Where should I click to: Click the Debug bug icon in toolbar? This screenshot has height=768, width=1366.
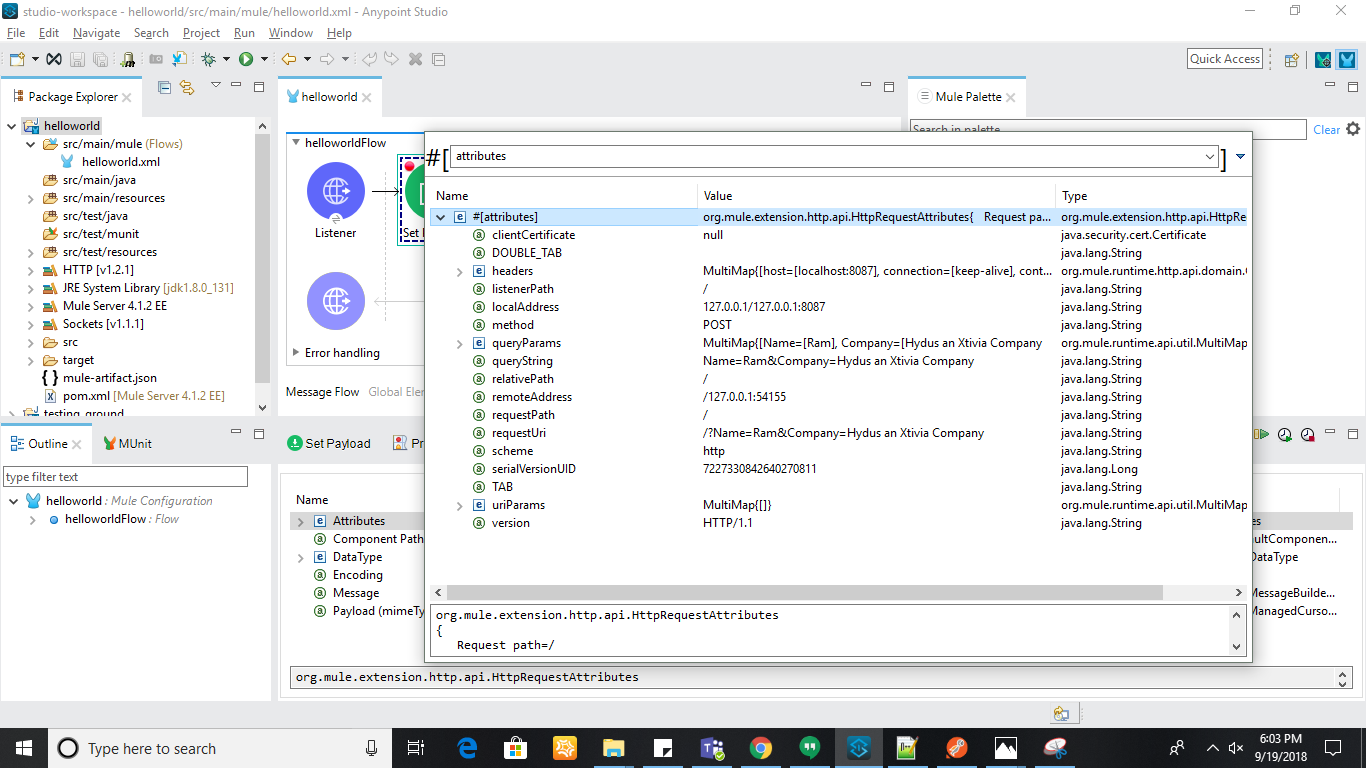coord(209,59)
